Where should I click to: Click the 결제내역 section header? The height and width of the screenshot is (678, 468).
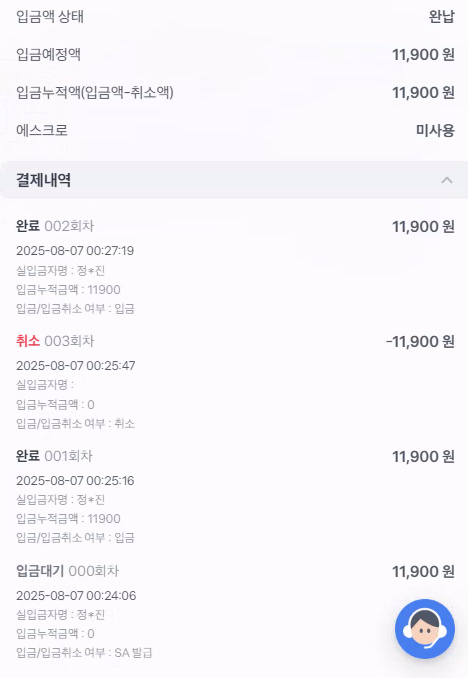click(234, 180)
